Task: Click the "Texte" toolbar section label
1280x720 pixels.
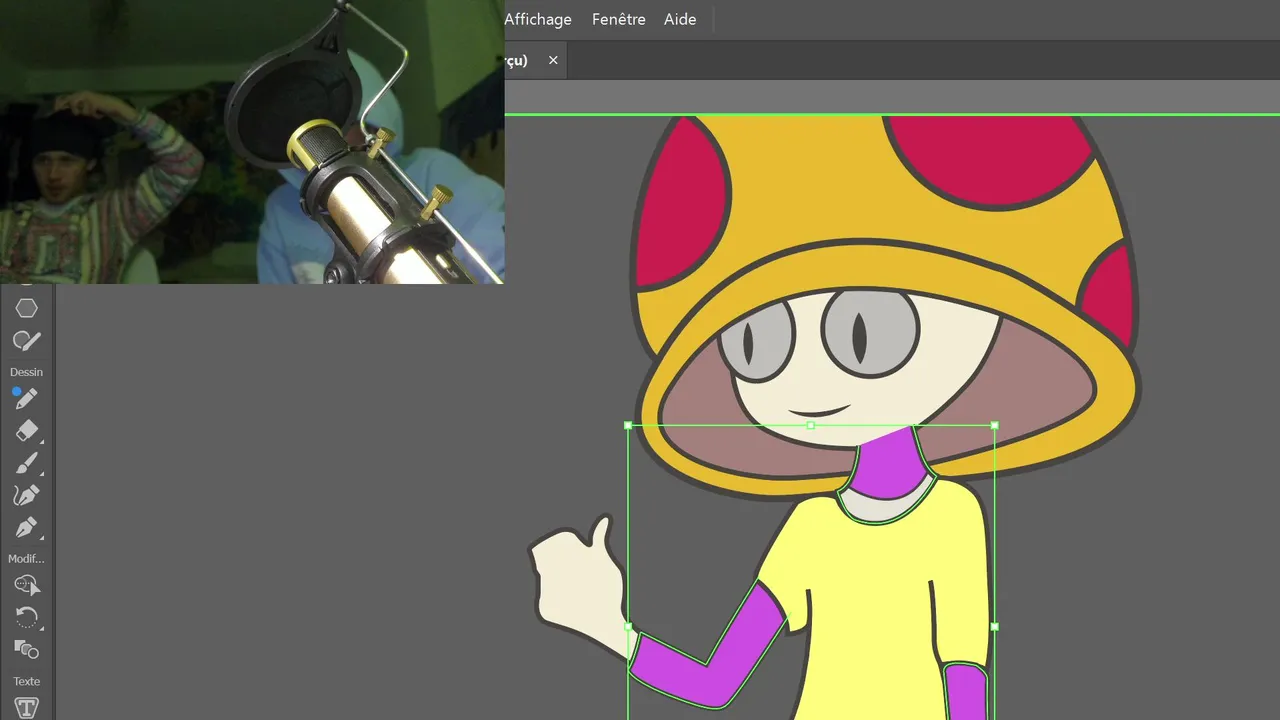Action: [x=26, y=681]
